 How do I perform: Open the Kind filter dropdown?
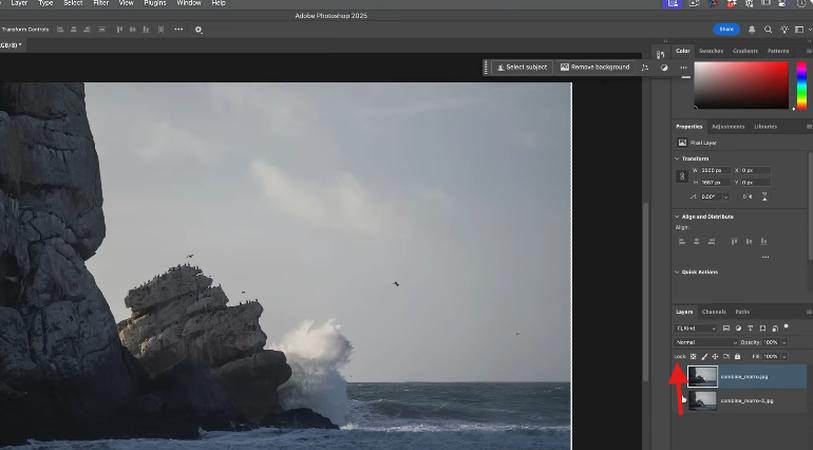click(x=695, y=328)
